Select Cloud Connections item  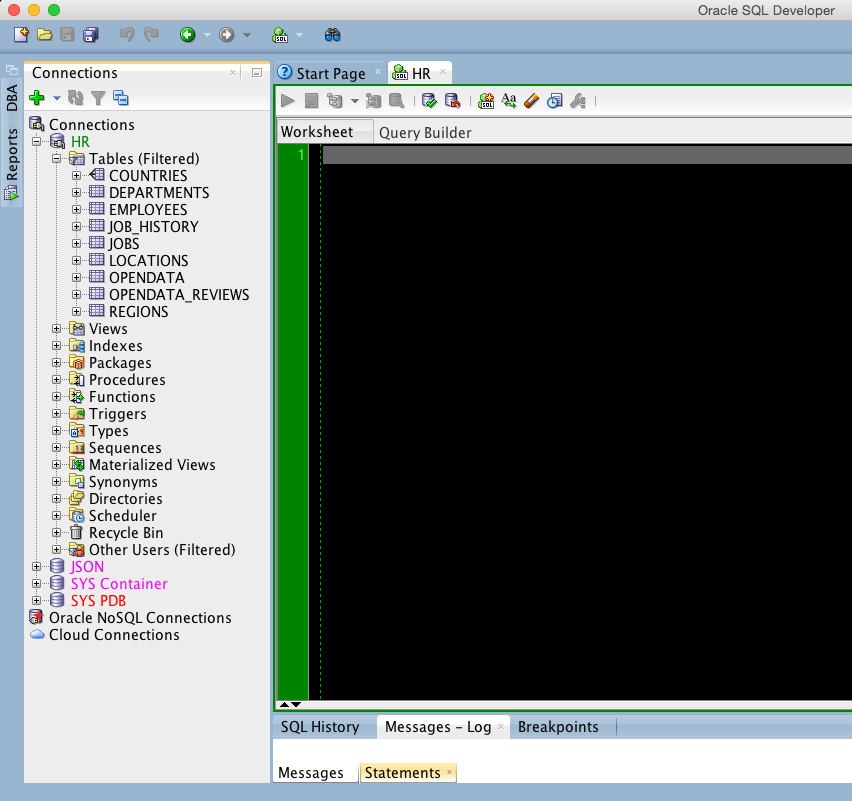tap(114, 635)
